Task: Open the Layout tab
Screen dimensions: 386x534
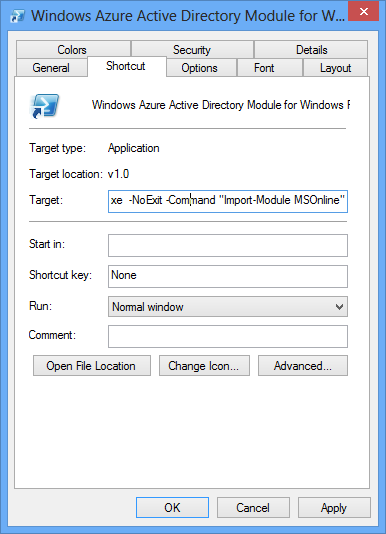Action: point(335,67)
